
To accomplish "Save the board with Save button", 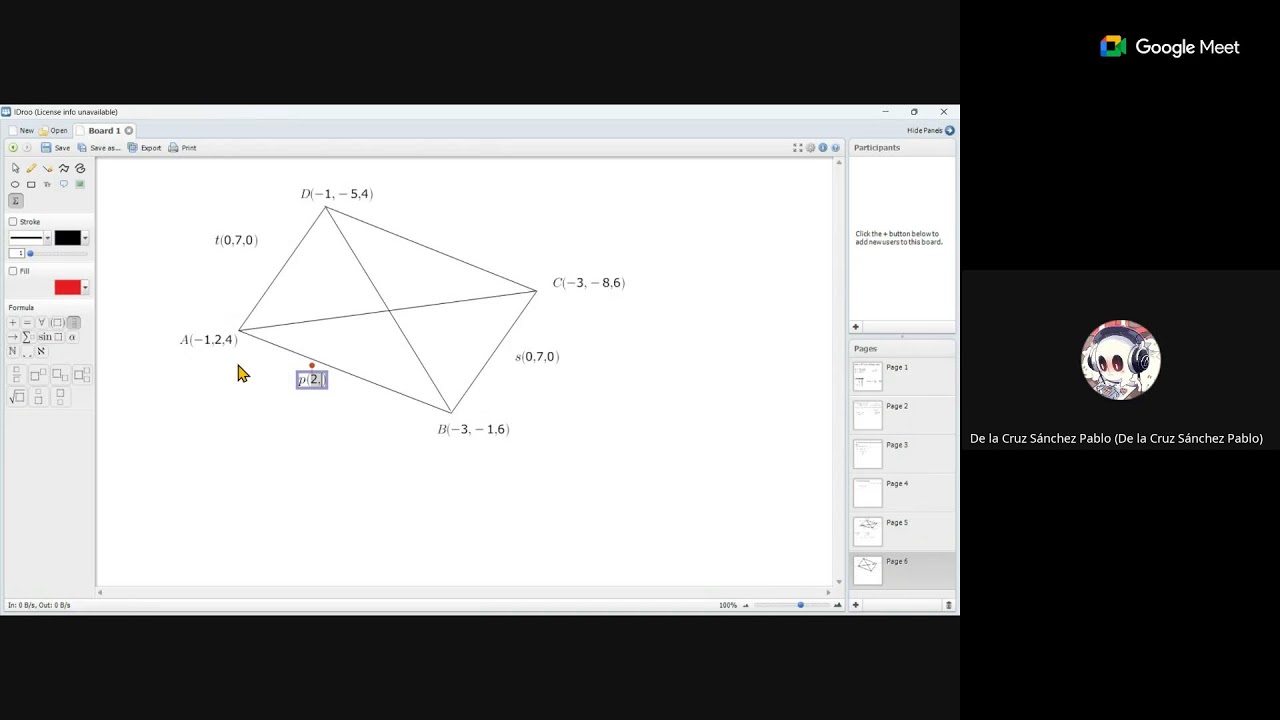I will tap(56, 148).
